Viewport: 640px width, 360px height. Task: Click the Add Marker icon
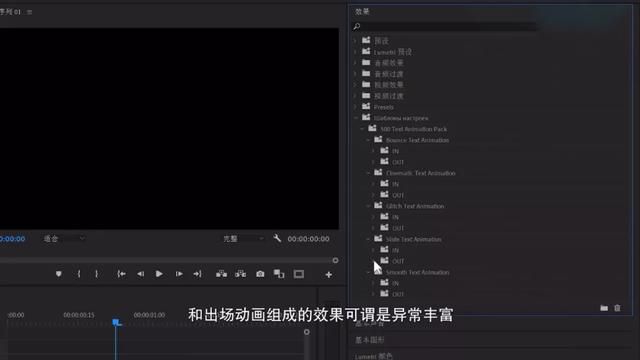[59, 274]
